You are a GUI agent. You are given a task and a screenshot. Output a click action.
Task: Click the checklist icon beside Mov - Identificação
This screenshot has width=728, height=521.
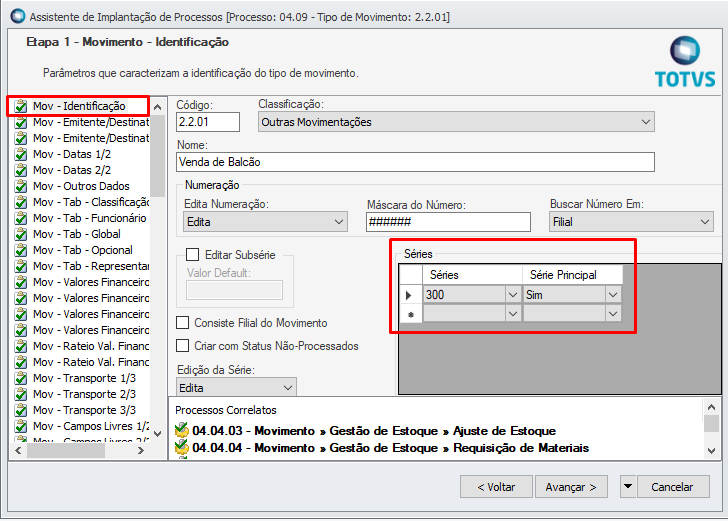pyautogui.click(x=20, y=106)
